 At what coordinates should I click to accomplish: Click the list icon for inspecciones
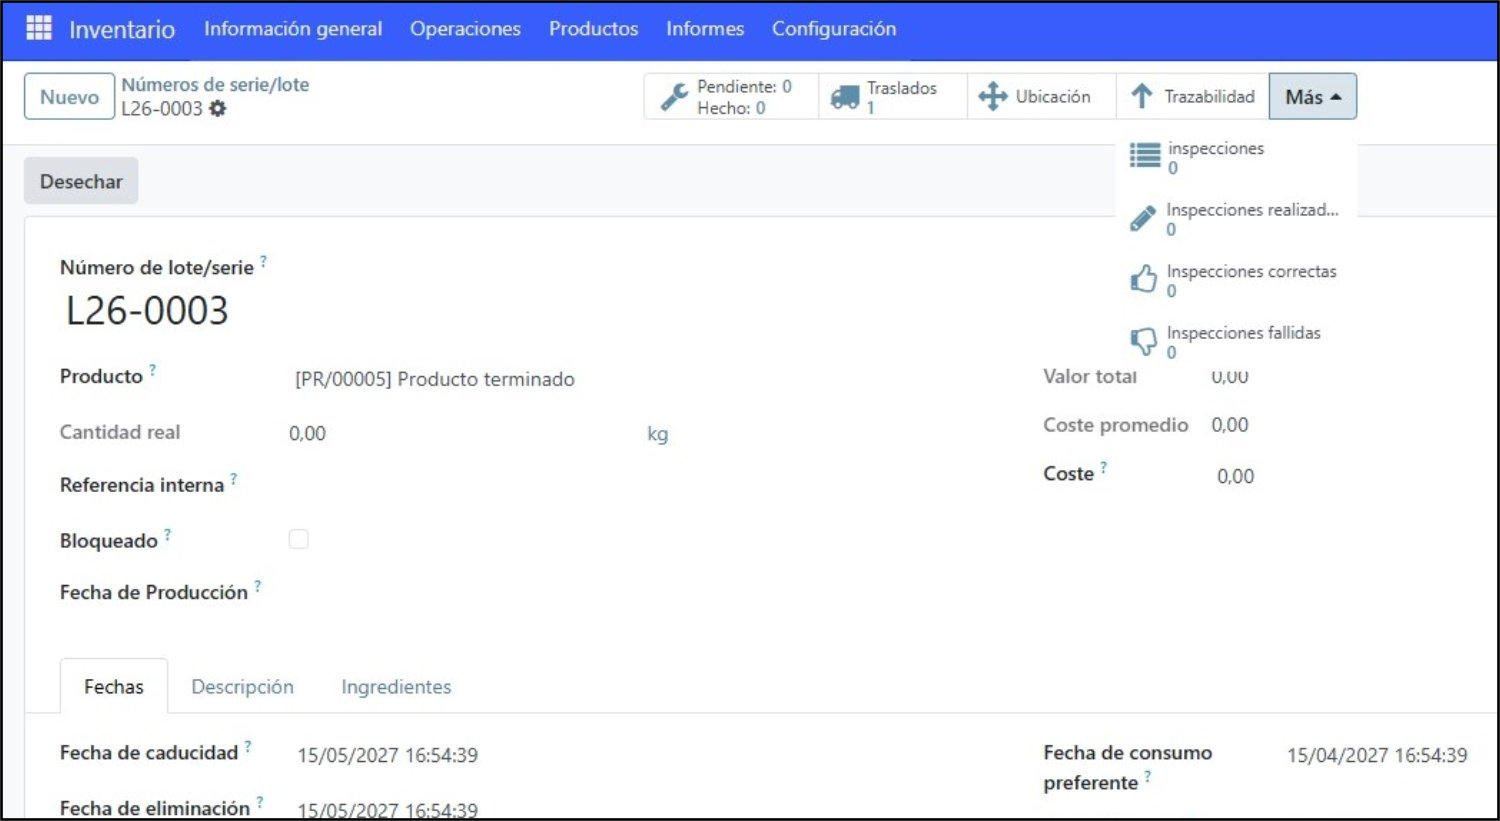(x=1145, y=155)
